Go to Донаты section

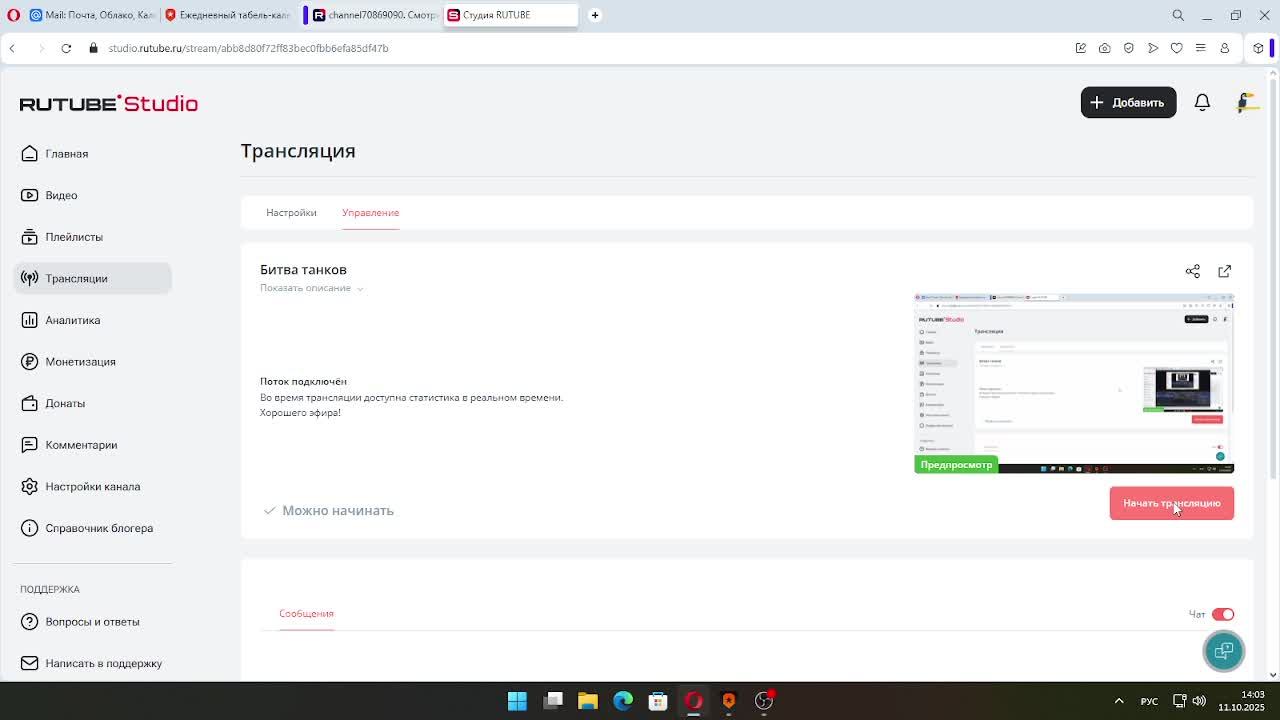65,403
